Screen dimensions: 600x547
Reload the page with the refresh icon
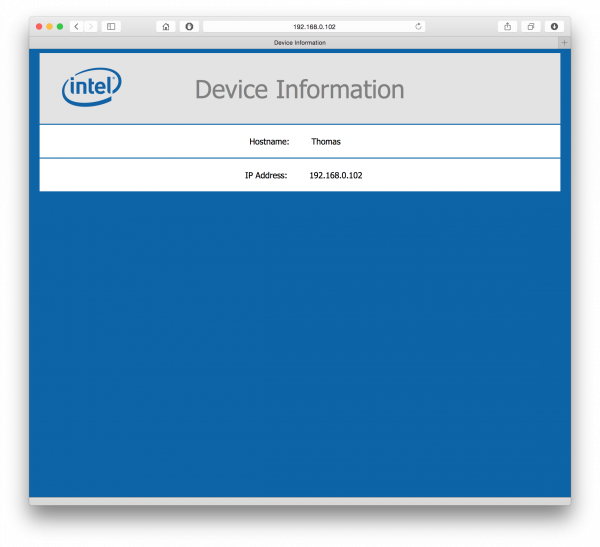tap(418, 26)
